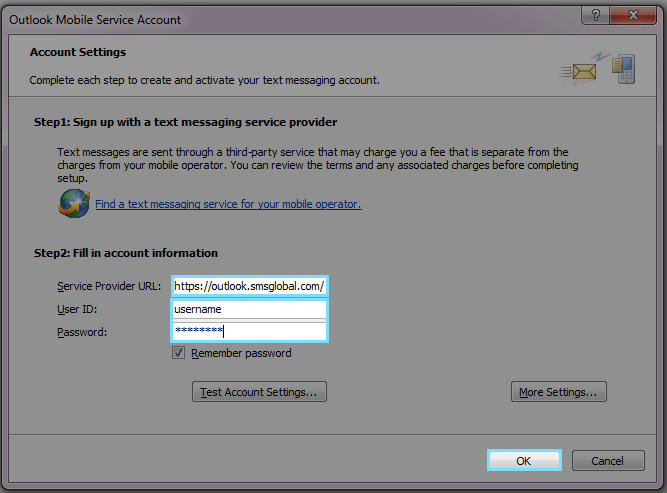Click the User ID label

75,310
